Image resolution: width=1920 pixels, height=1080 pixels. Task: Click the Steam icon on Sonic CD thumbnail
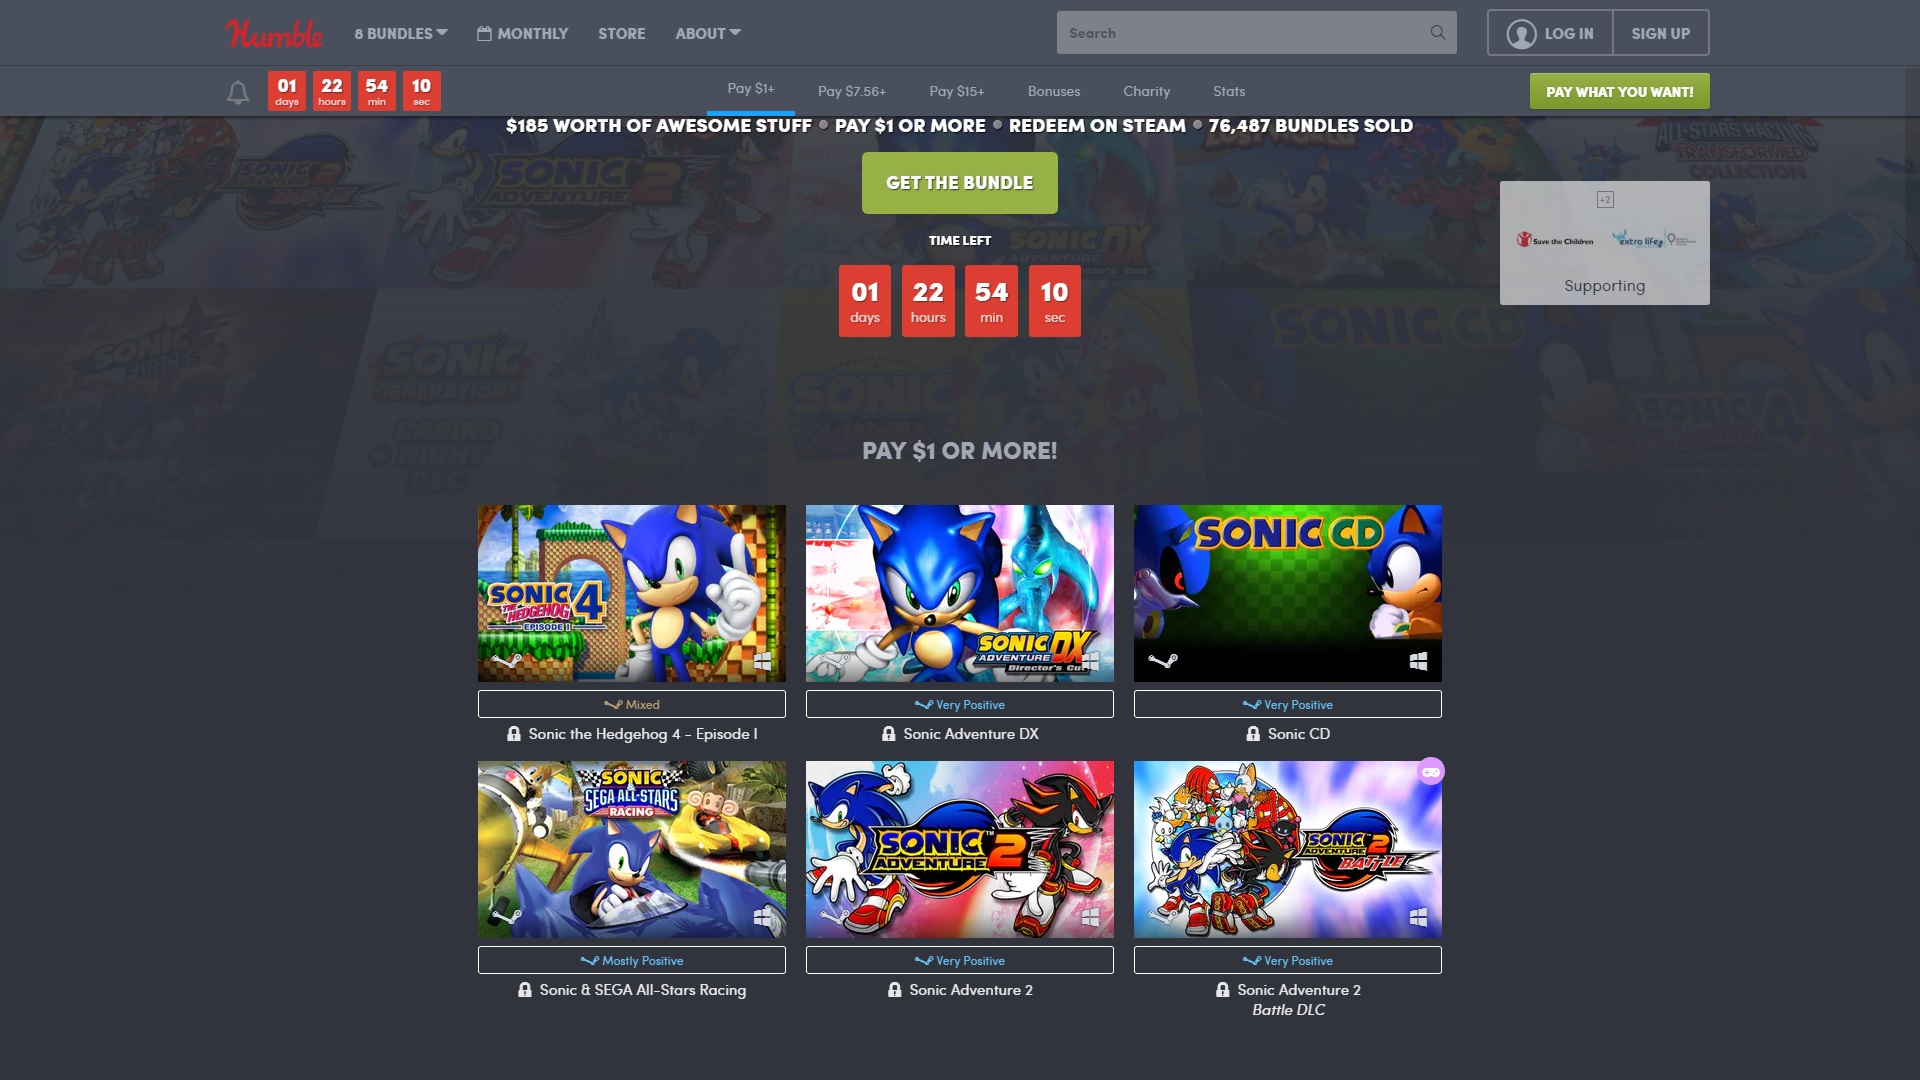[1162, 661]
